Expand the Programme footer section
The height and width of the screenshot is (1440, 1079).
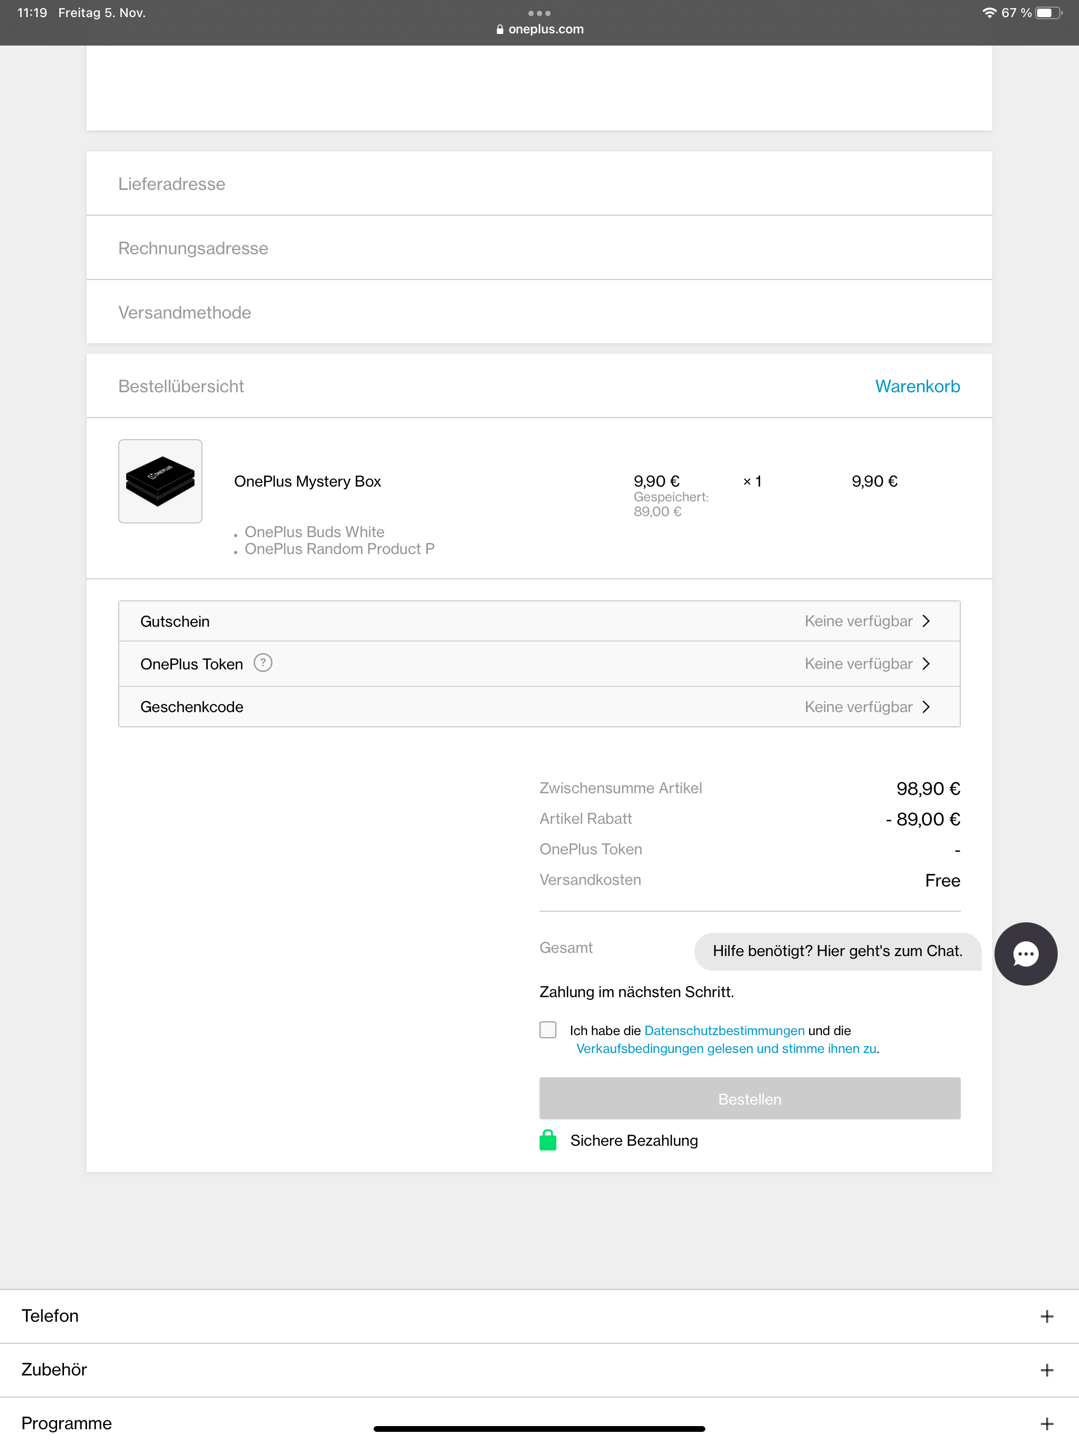click(x=539, y=1422)
